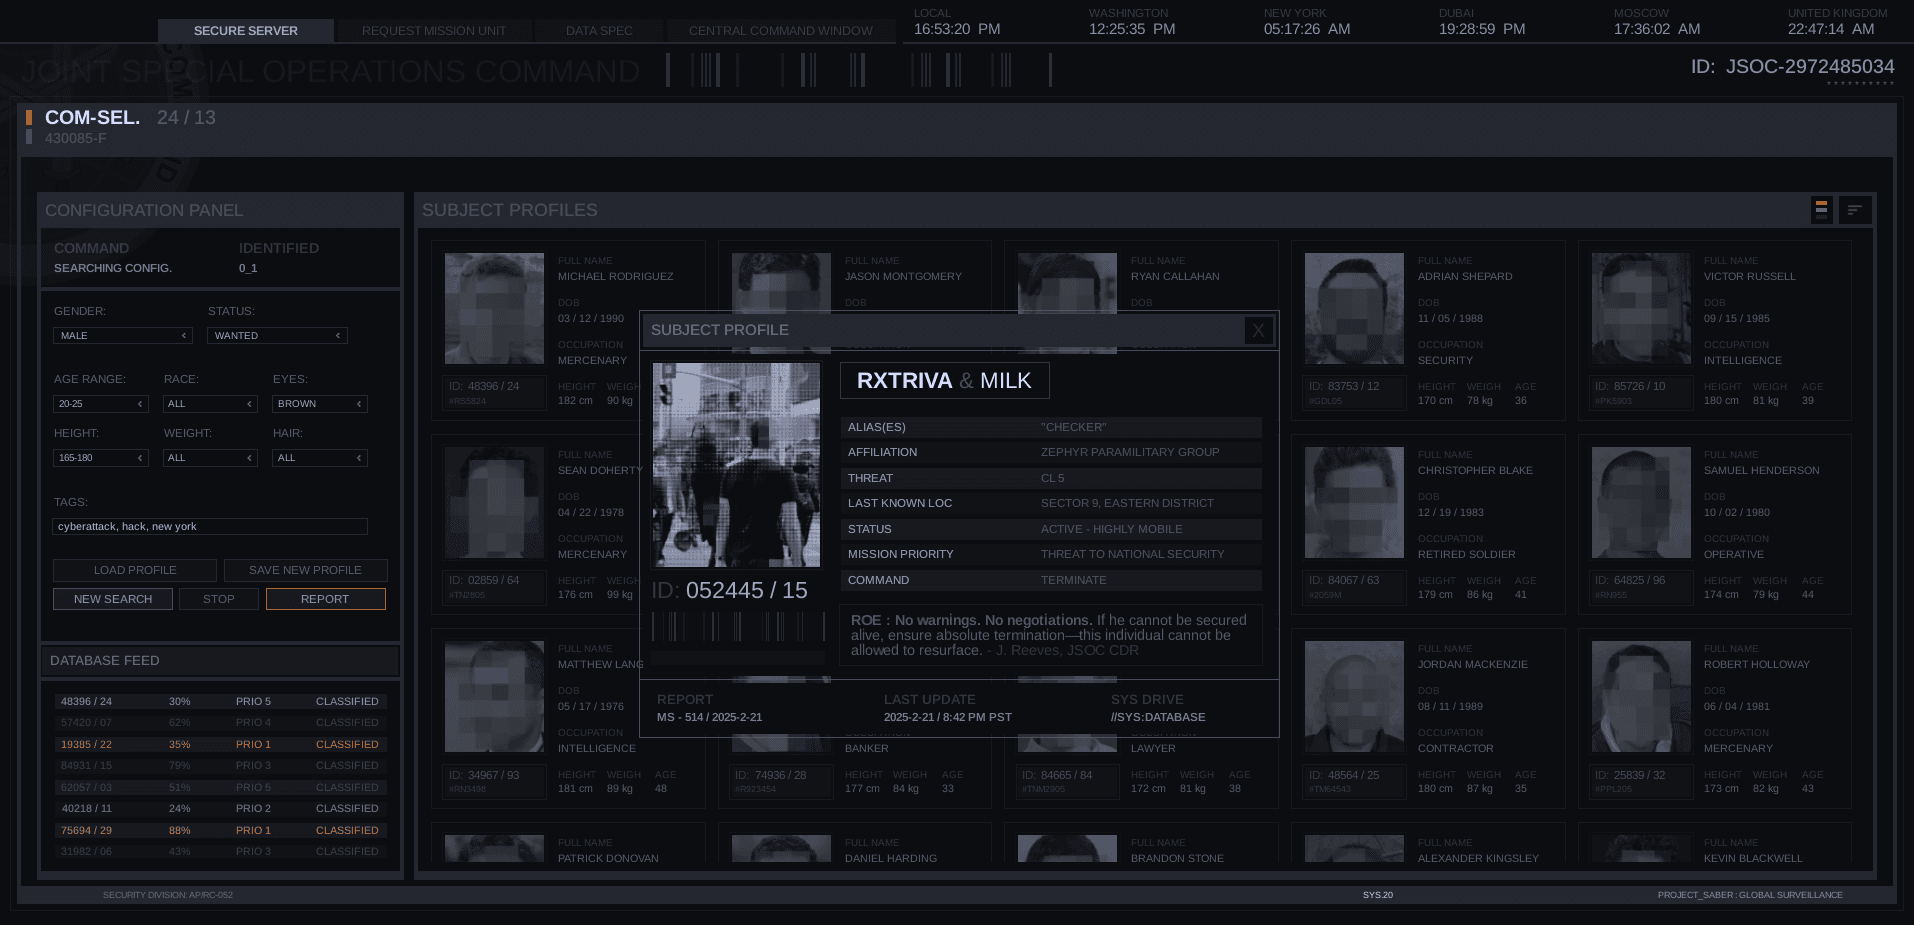Click THREAT TO NATIONAL SECURITY priority

[x=1132, y=554]
